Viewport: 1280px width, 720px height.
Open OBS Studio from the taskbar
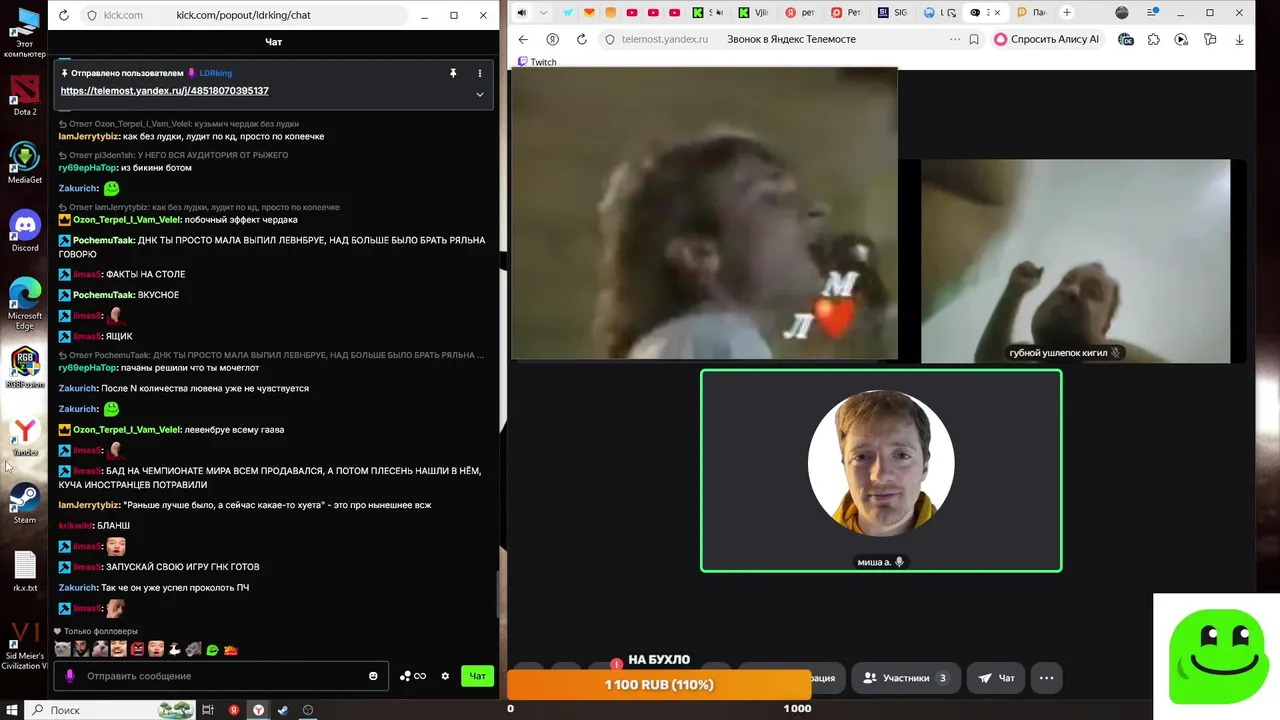pos(308,710)
